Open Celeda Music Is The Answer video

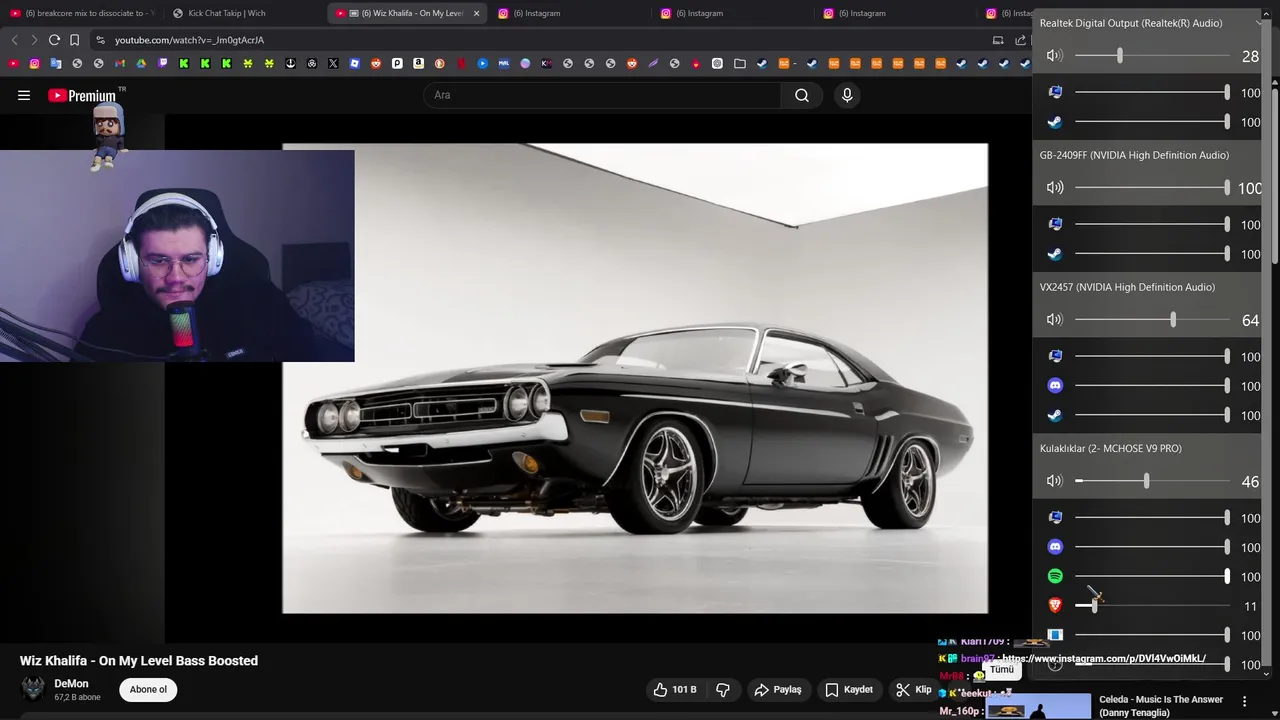point(1161,706)
